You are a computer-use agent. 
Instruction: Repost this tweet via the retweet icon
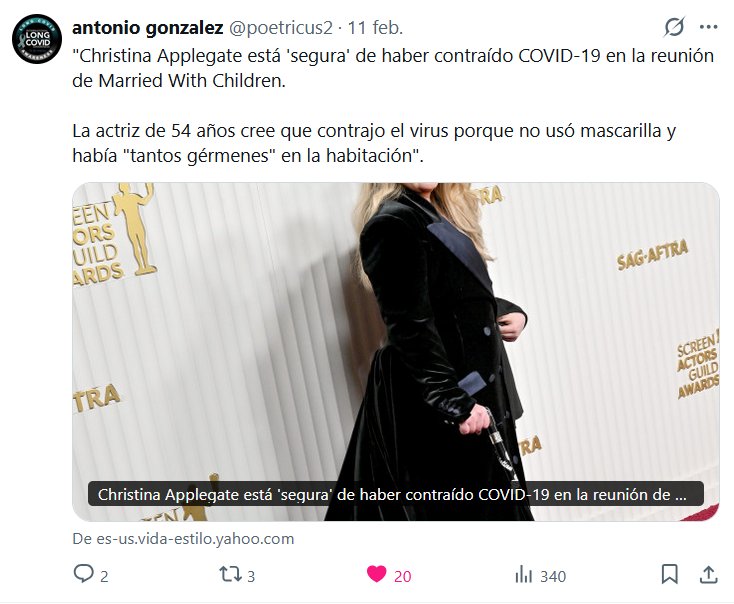pos(230,574)
